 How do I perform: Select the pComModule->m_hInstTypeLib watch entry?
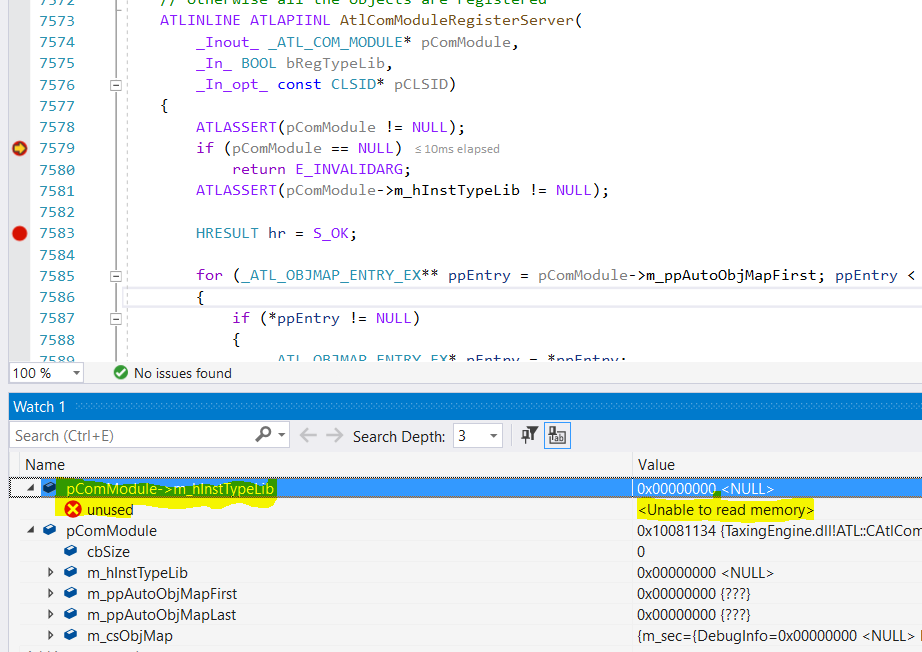click(170, 489)
